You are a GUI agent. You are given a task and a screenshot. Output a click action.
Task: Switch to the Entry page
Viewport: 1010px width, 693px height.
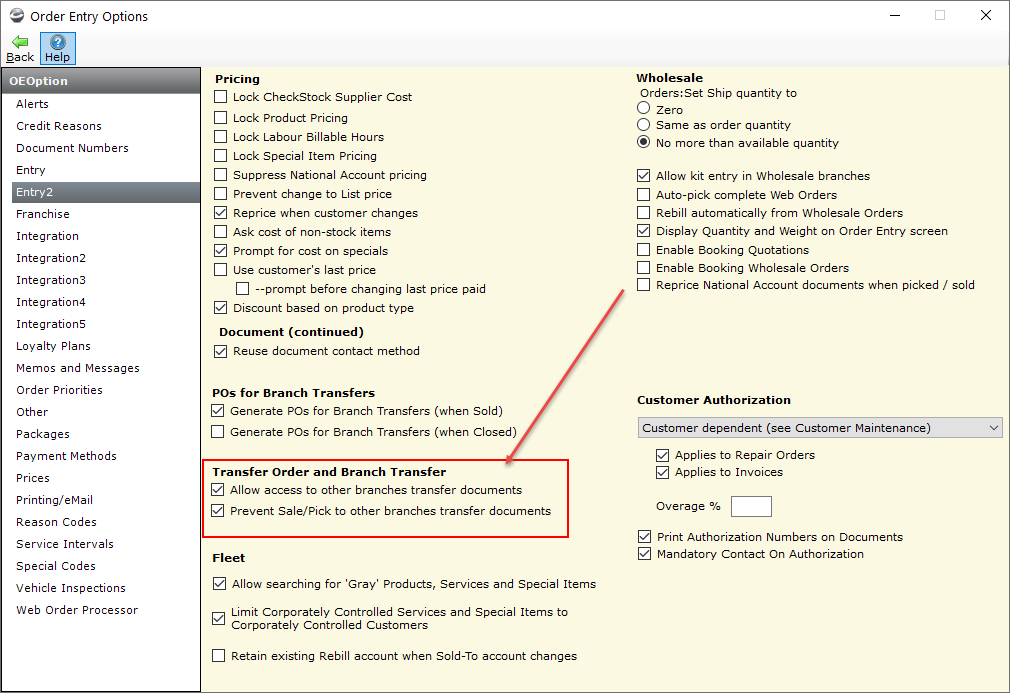pos(30,170)
